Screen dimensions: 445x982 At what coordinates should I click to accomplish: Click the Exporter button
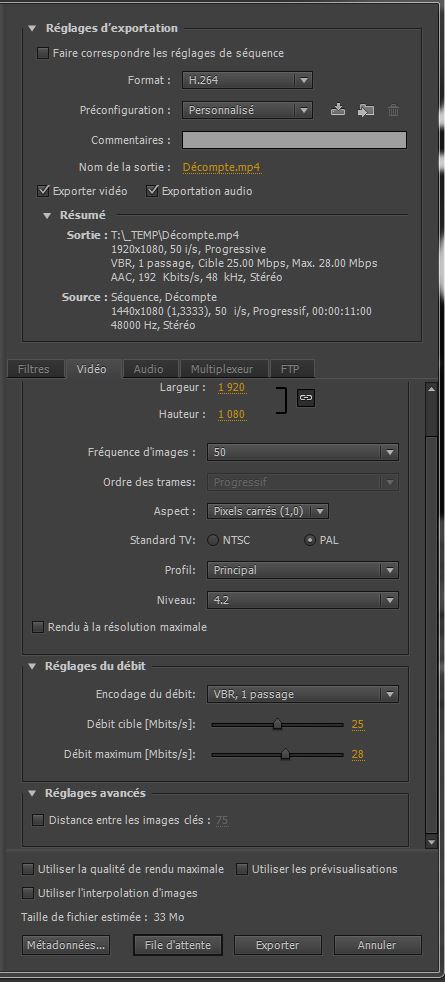pyautogui.click(x=278, y=945)
